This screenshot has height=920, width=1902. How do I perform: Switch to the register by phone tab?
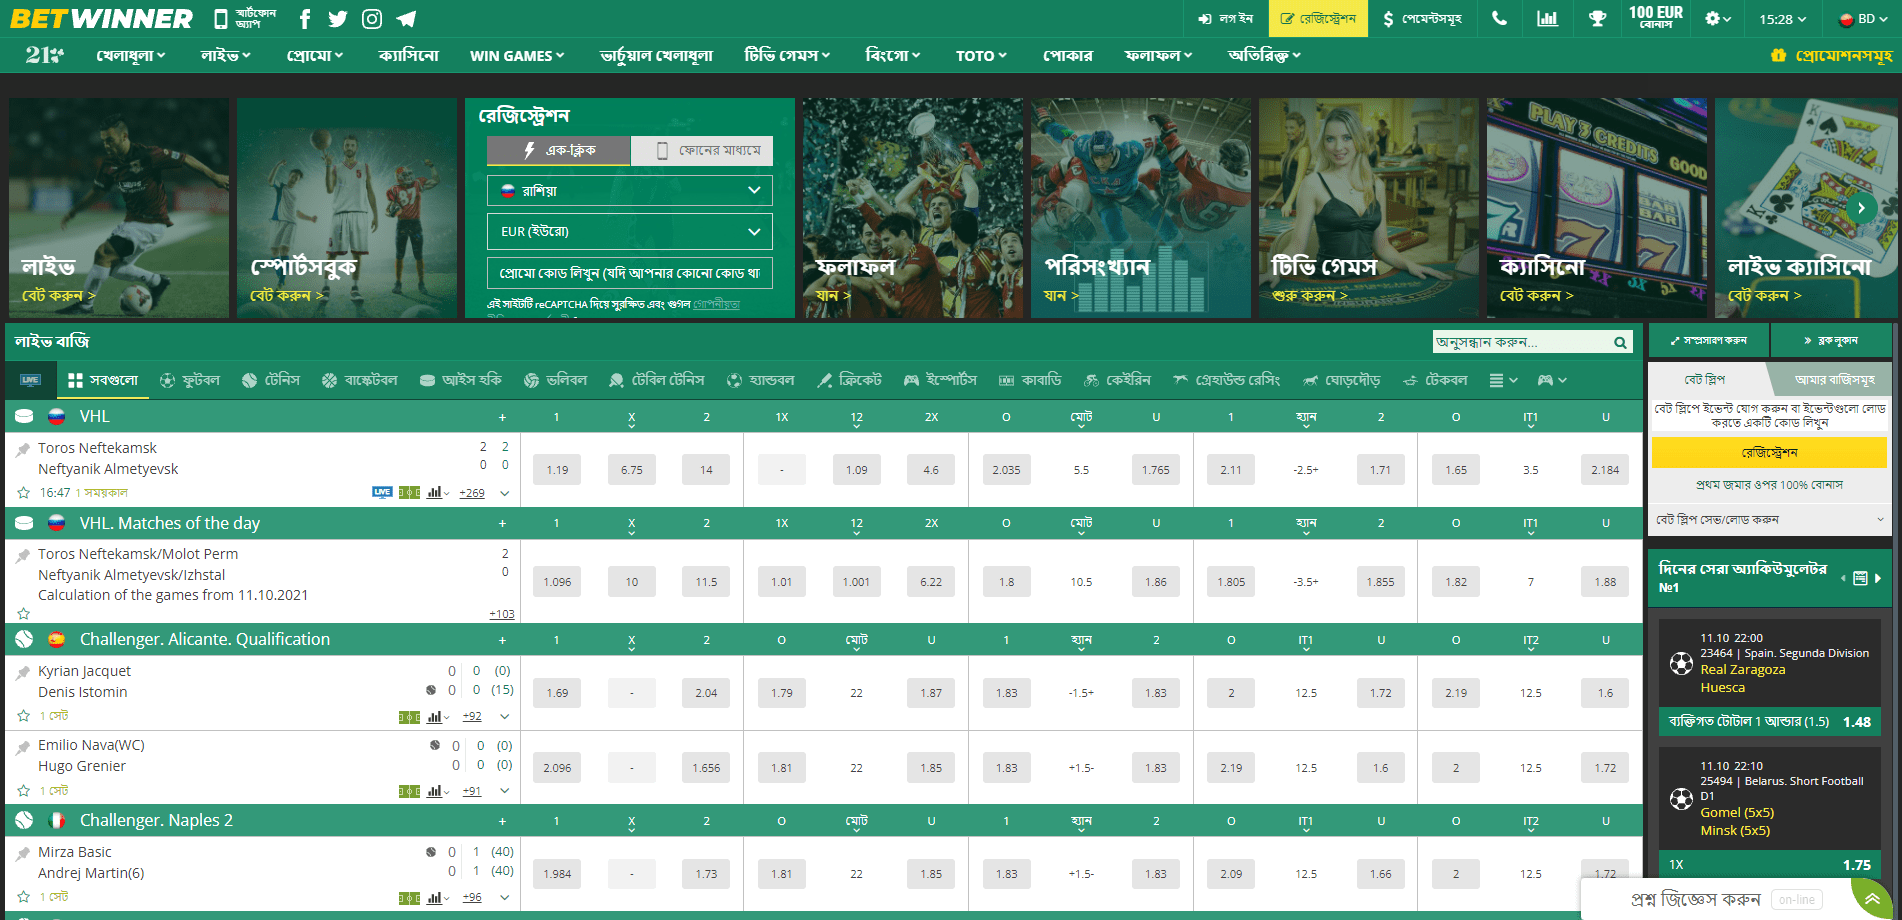[703, 151]
